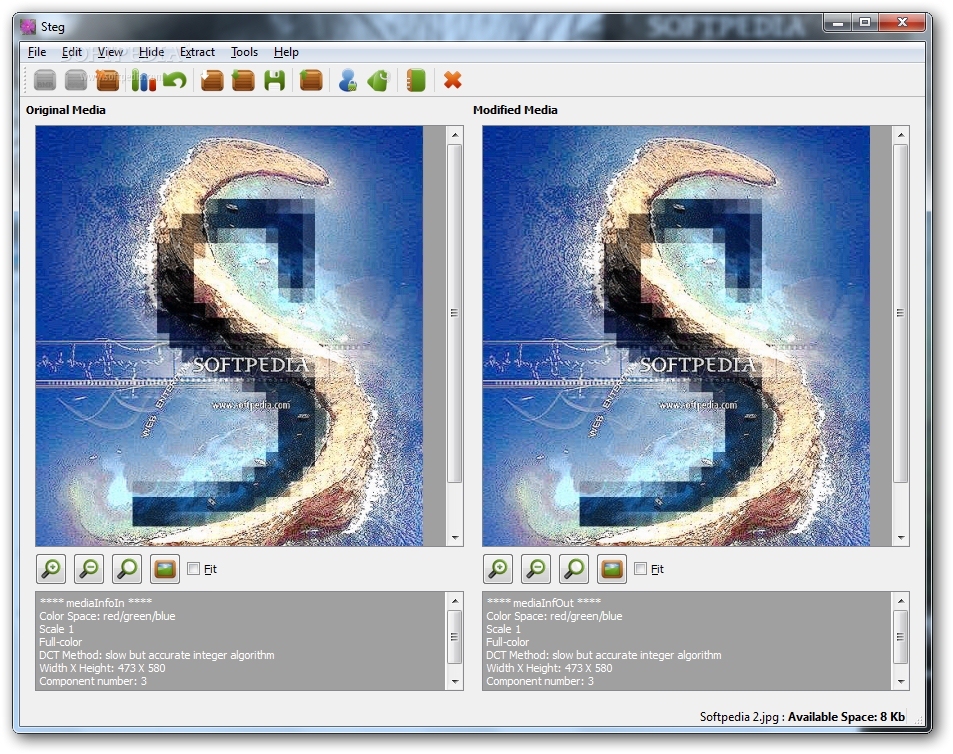Click the '**** mediaInfoIn ****' line
The height and width of the screenshot is (754, 953).
coord(95,603)
